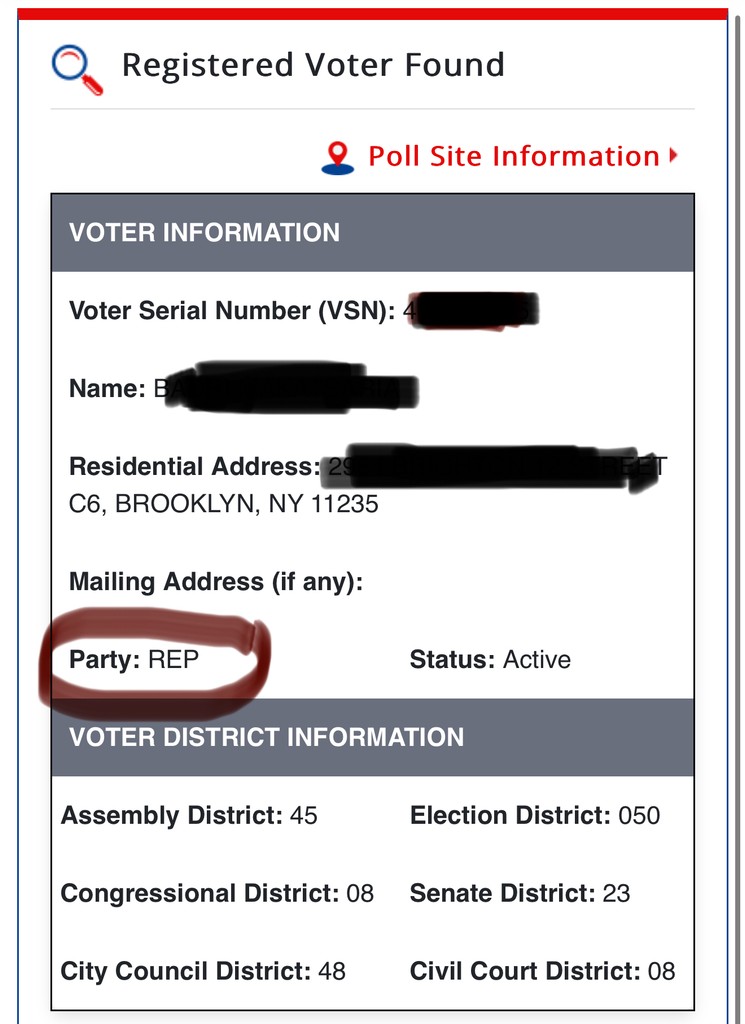The width and height of the screenshot is (745, 1024).
Task: Click the Party: REP entry
Action: [x=134, y=660]
